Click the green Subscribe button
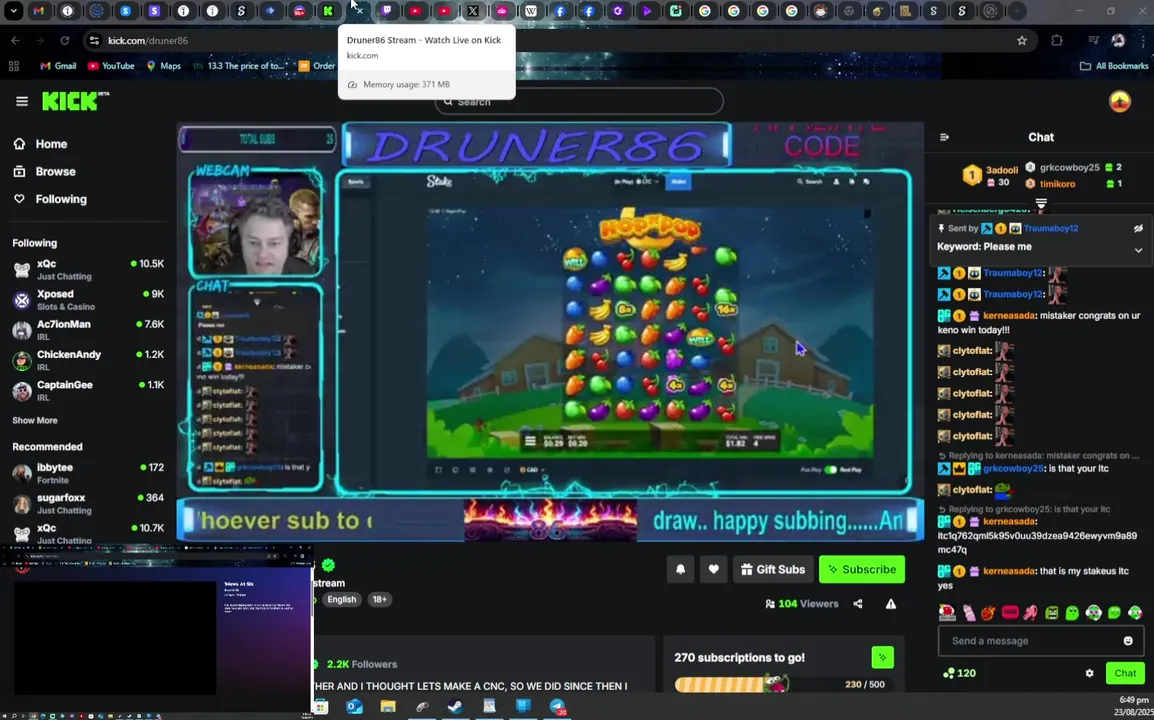 [862, 569]
